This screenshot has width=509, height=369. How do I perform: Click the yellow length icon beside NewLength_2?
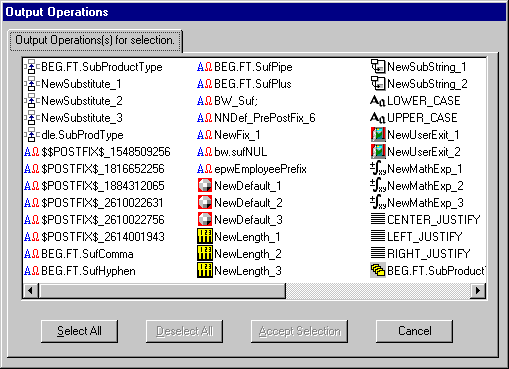[205, 254]
